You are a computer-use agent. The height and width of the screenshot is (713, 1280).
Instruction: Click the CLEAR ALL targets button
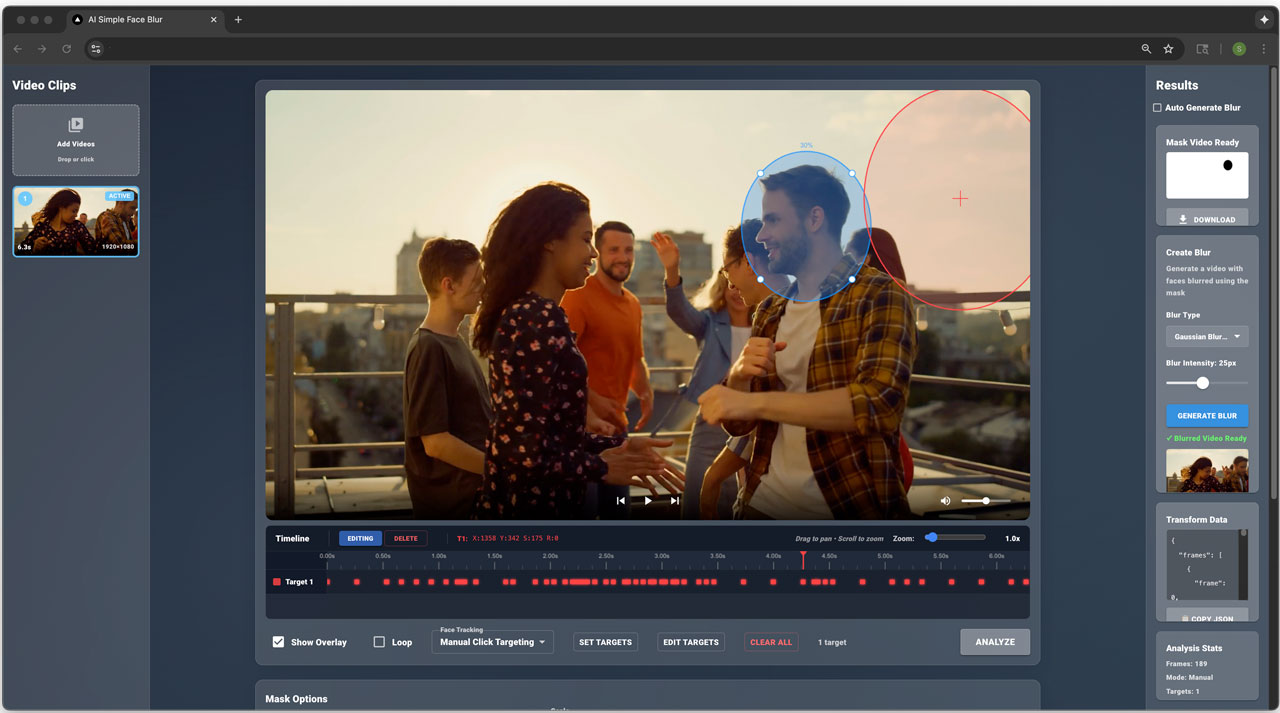point(770,642)
